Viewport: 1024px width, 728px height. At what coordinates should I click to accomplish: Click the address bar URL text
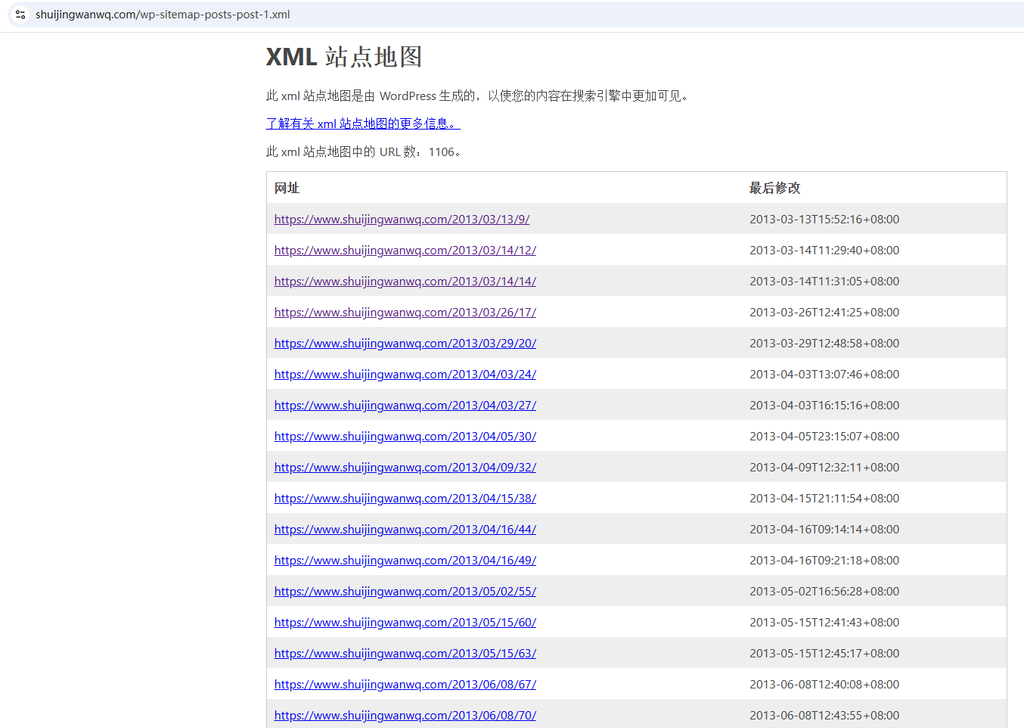pyautogui.click(x=163, y=14)
